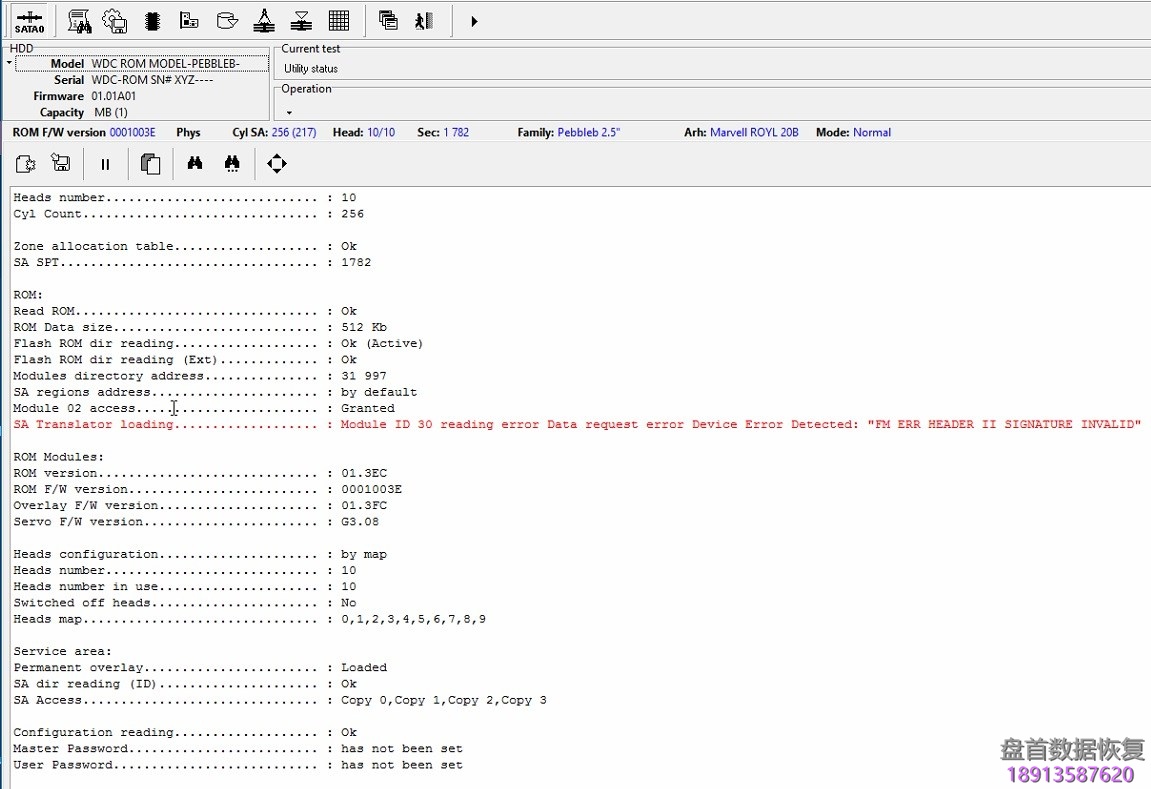This screenshot has height=789, width=1151.
Task: Click the ROM chip icon
Action: coord(152,20)
